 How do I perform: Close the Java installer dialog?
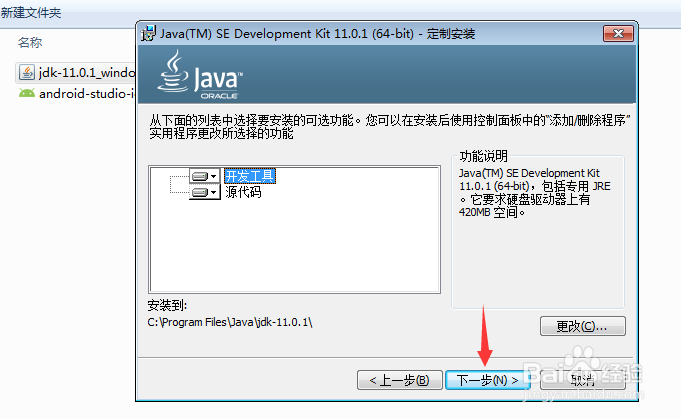pos(618,33)
